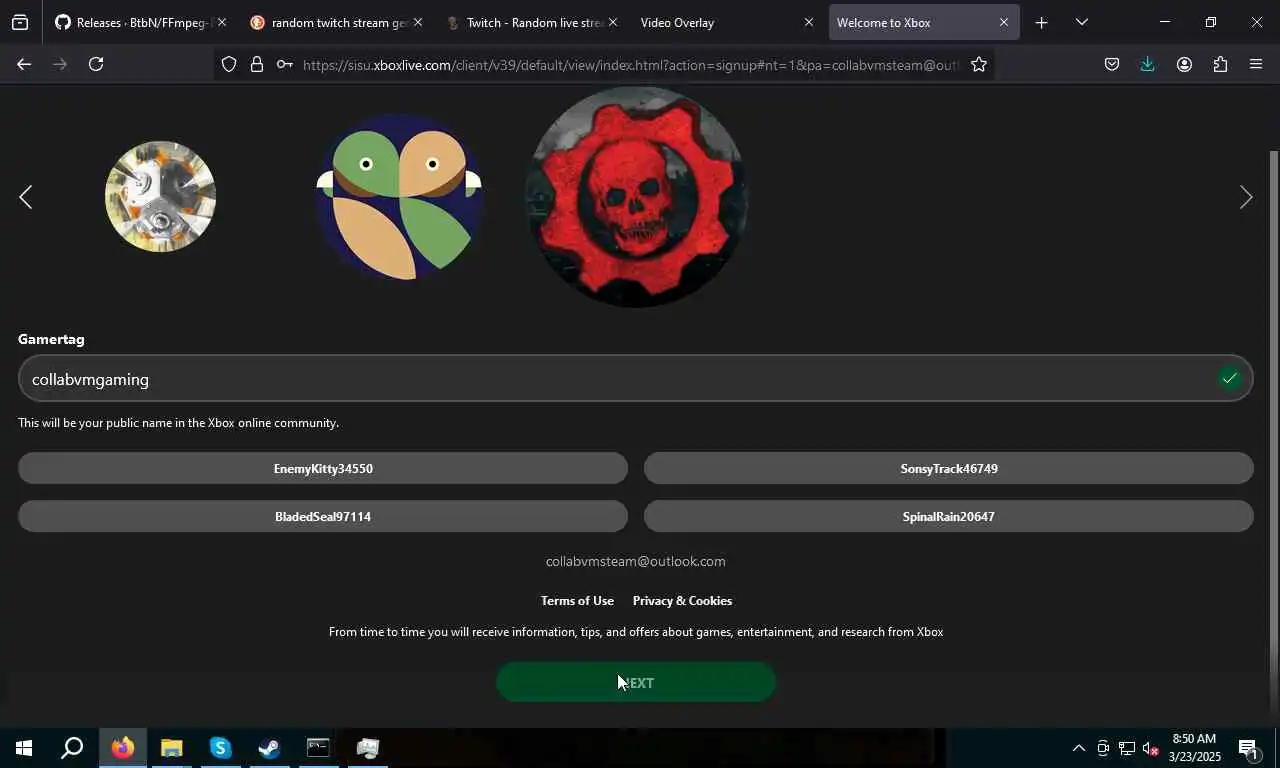The image size is (1280, 768).
Task: Click the page vertical scrollbar
Action: [x=1273, y=430]
